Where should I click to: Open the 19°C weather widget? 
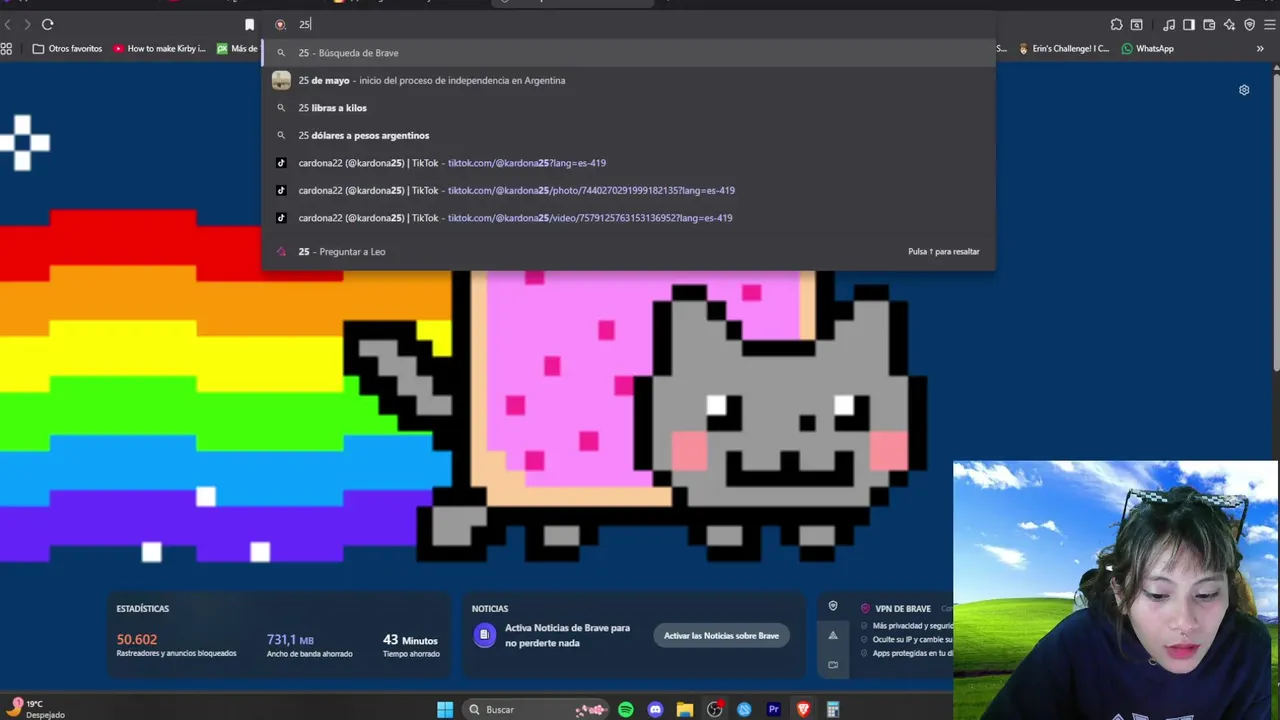pyautogui.click(x=37, y=709)
